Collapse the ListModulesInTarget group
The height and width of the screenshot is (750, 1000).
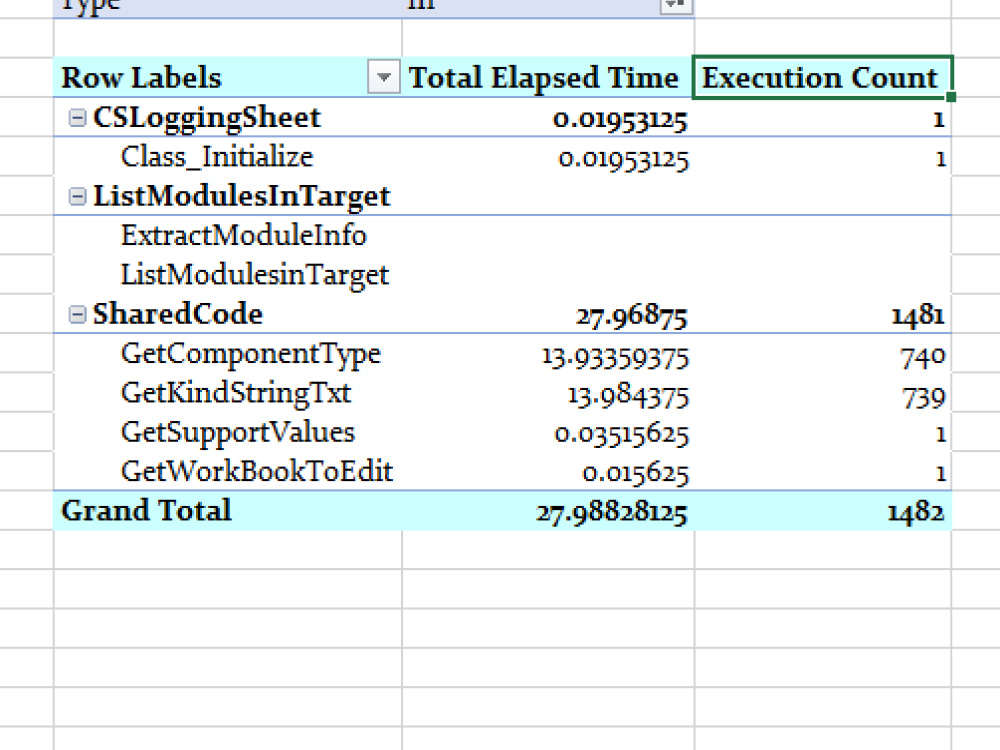[77, 196]
